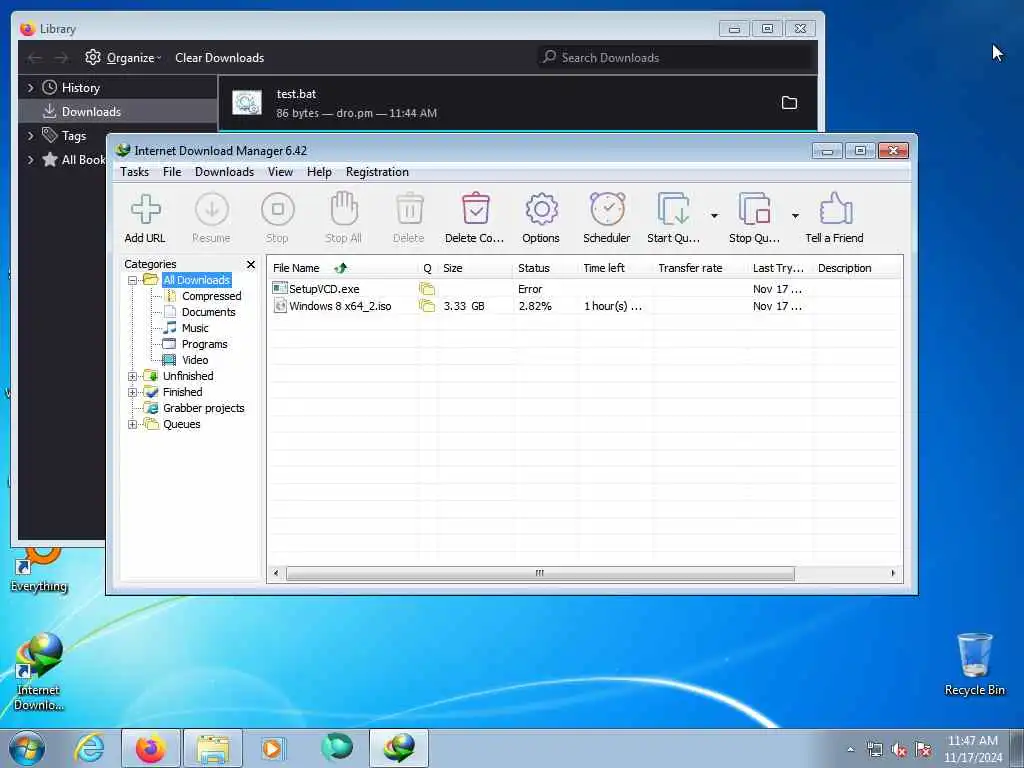Click the Start Queue toolbar icon

673,209
